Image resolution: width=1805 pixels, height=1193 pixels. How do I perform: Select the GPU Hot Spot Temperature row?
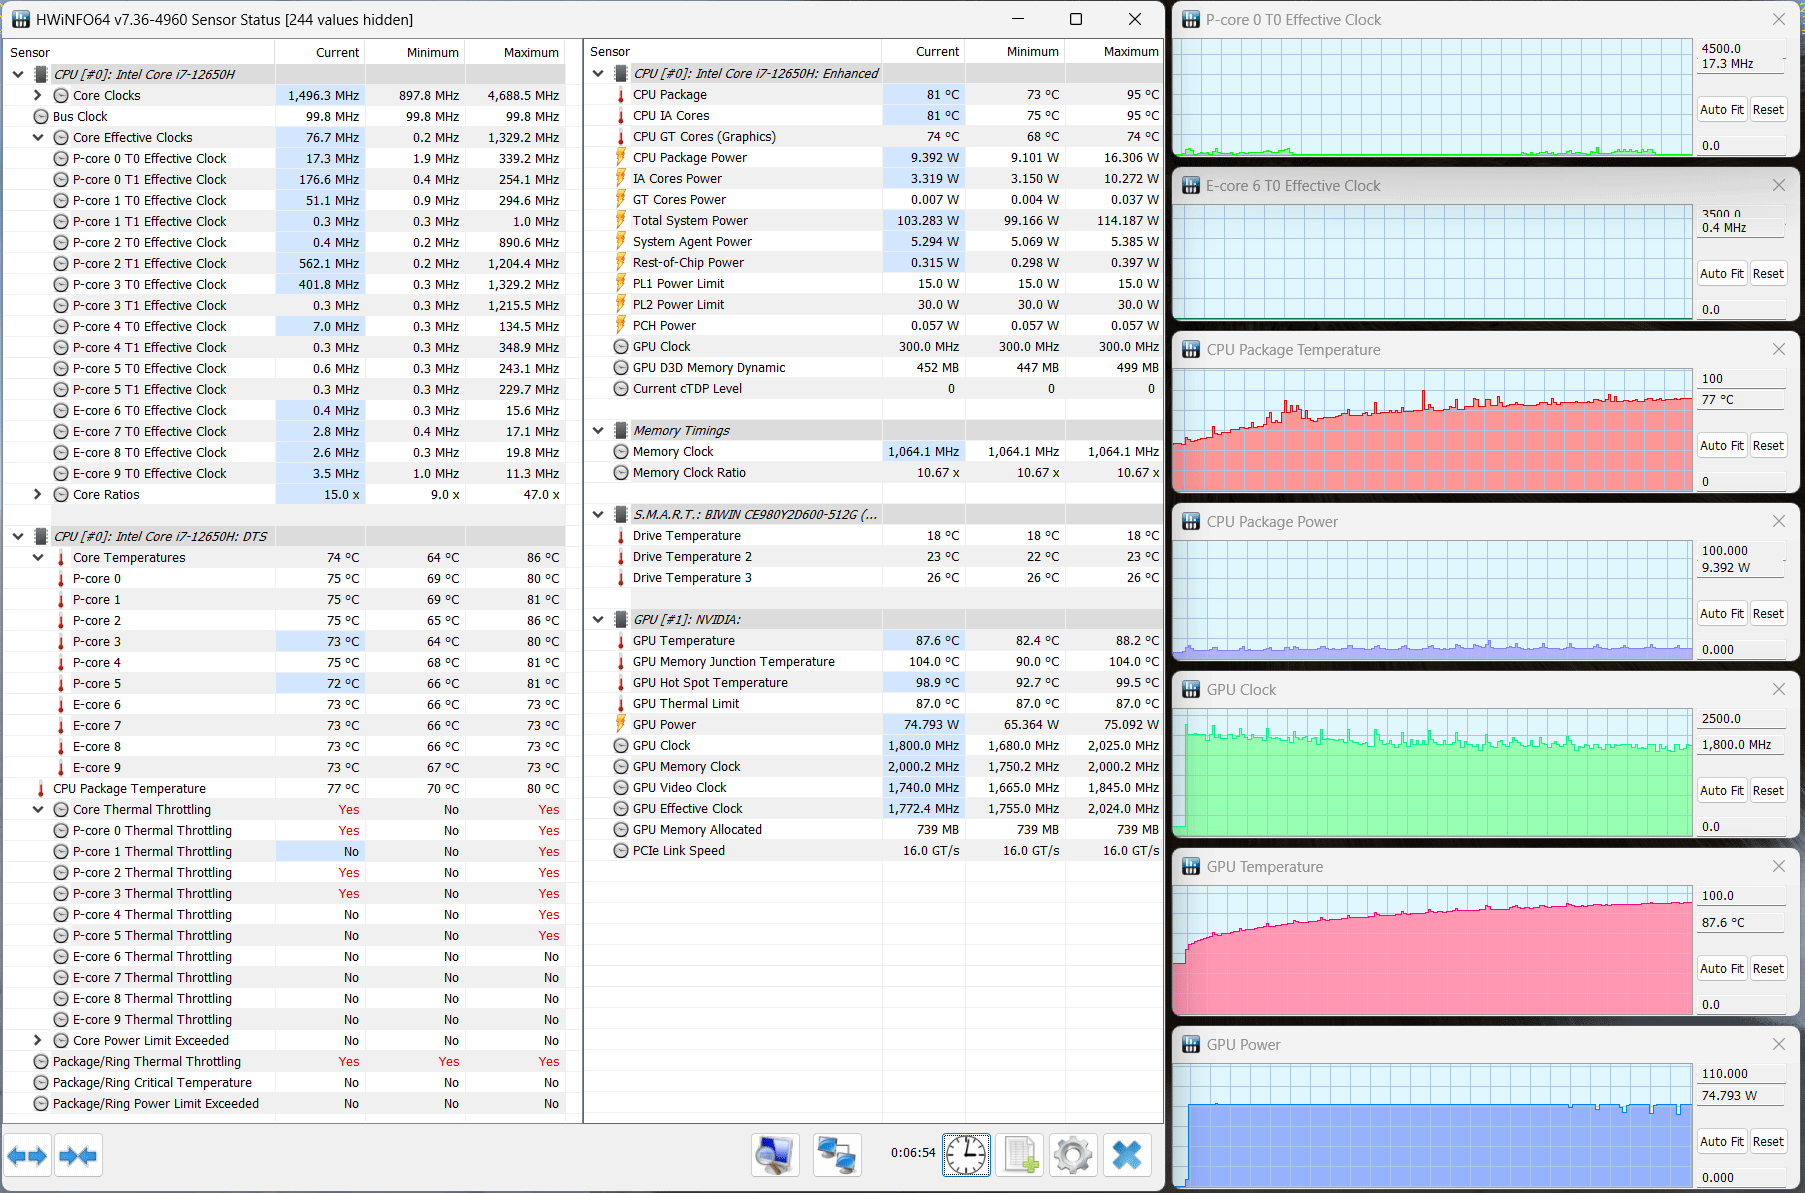pyautogui.click(x=710, y=683)
